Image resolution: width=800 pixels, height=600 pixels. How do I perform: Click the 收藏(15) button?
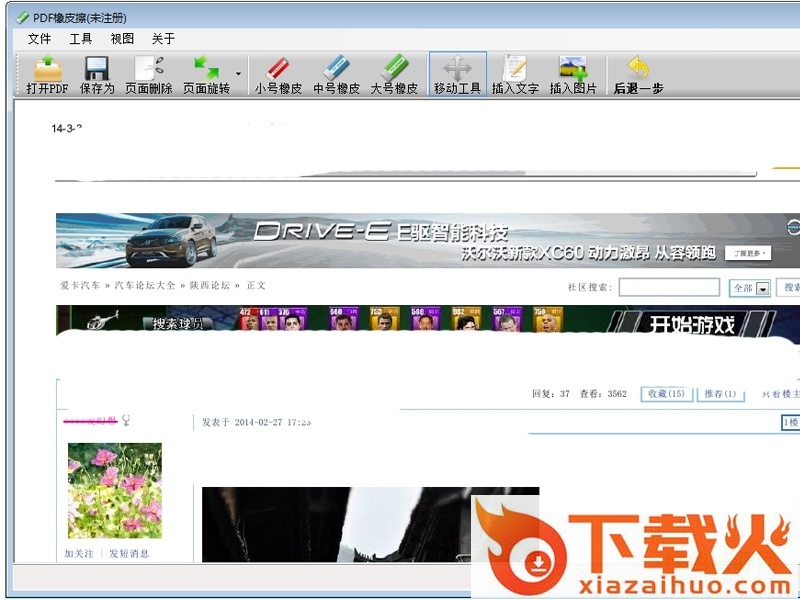click(666, 394)
